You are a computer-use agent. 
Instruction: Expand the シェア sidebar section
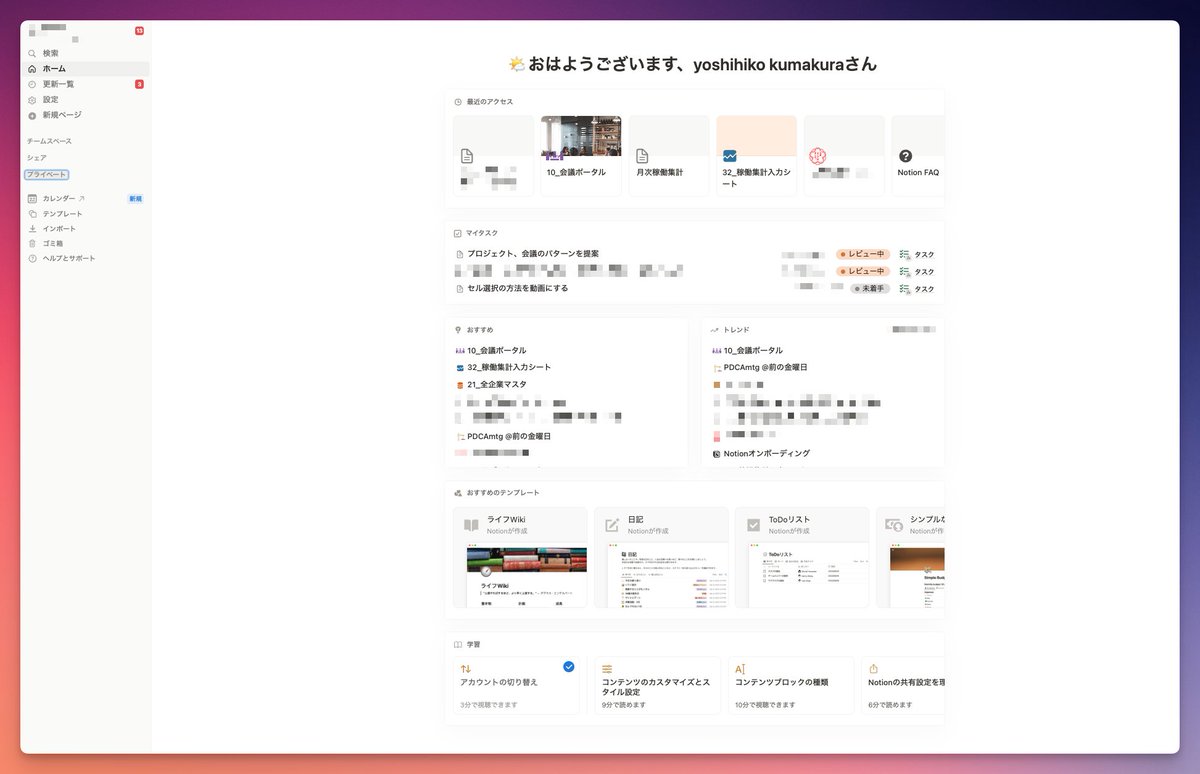(36, 158)
